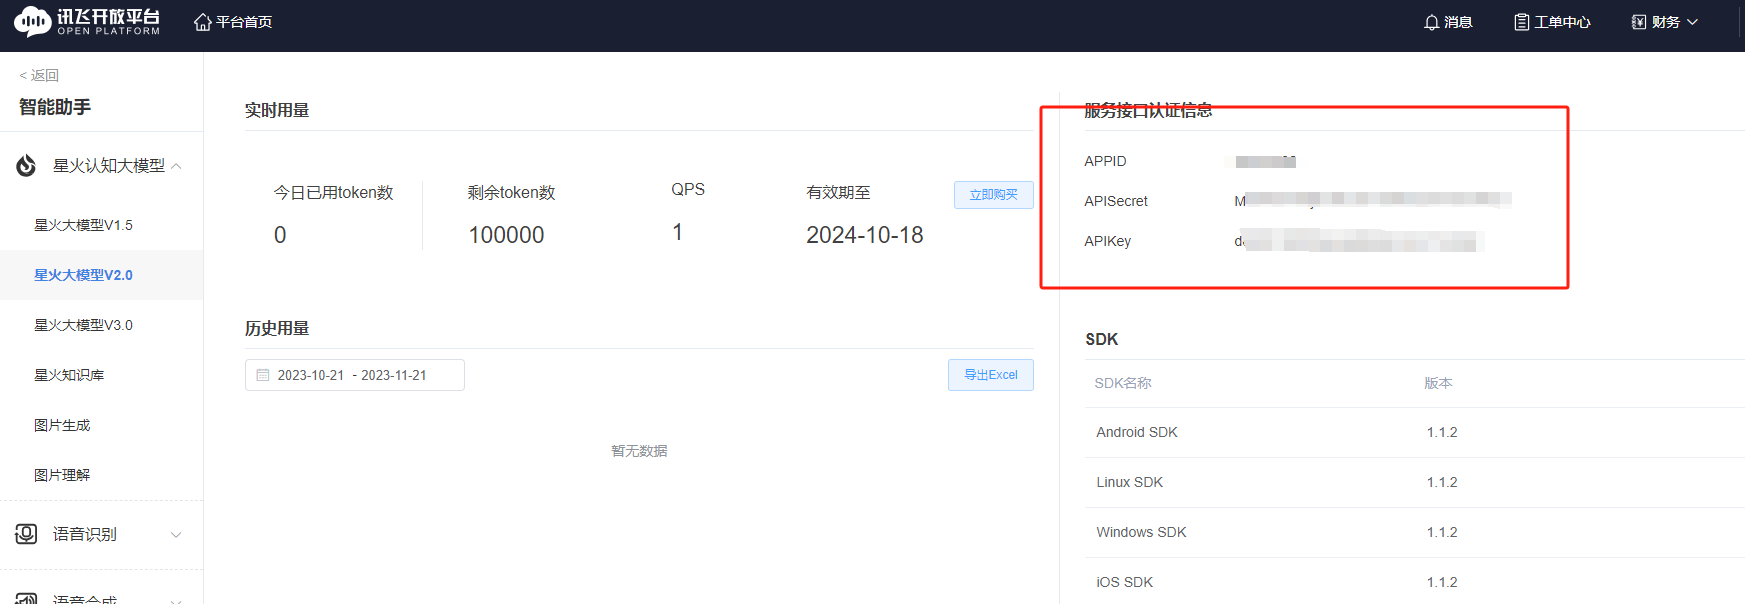The image size is (1745, 604).
Task: Open the iFlytek Open Platform logo
Action: coord(87,22)
